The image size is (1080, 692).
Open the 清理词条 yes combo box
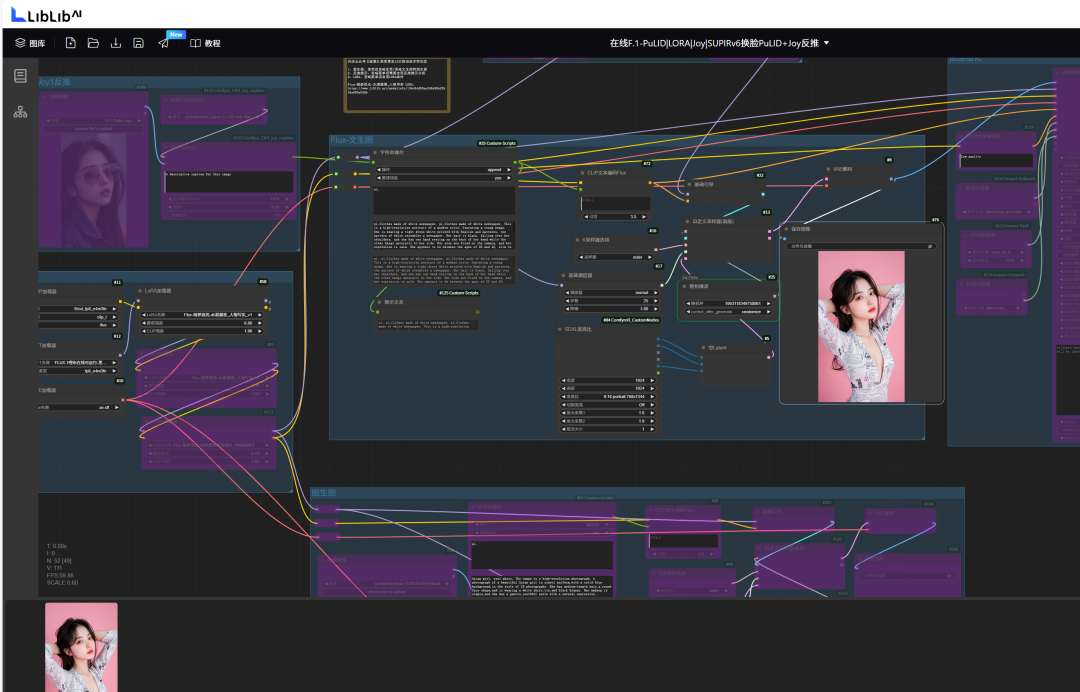(445, 178)
